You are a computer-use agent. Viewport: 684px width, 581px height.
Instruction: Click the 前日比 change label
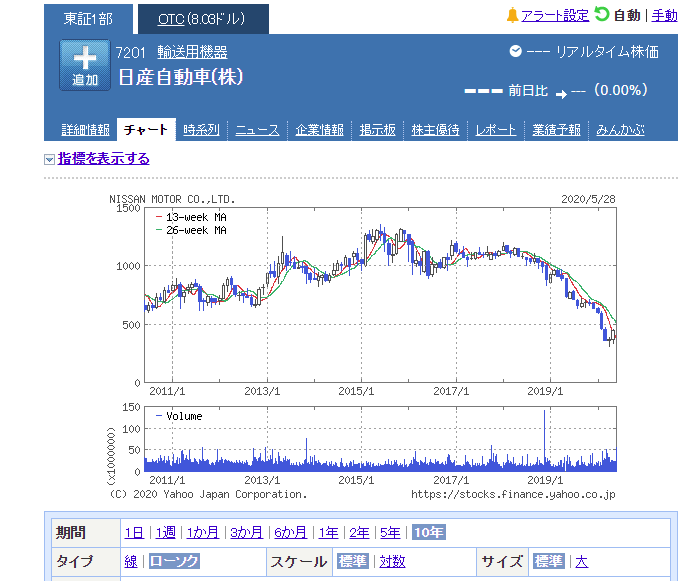pos(528,91)
